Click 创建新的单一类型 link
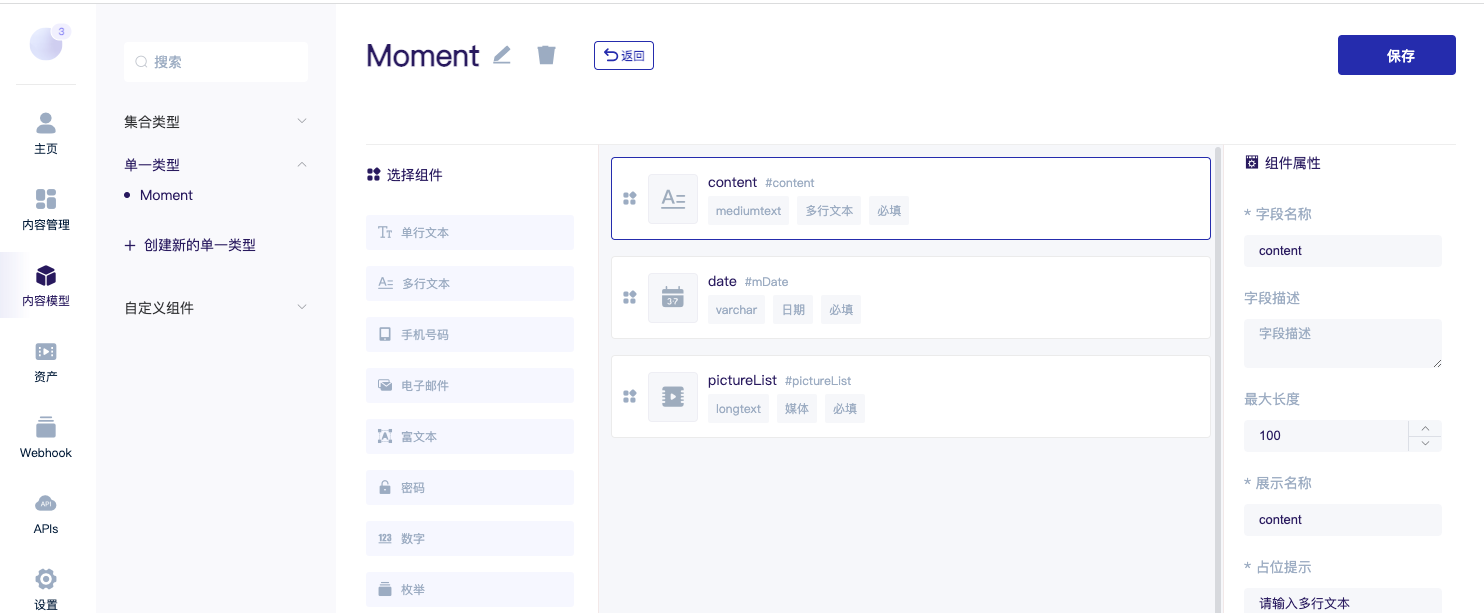Image resolution: width=1484 pixels, height=613 pixels. [x=190, y=245]
